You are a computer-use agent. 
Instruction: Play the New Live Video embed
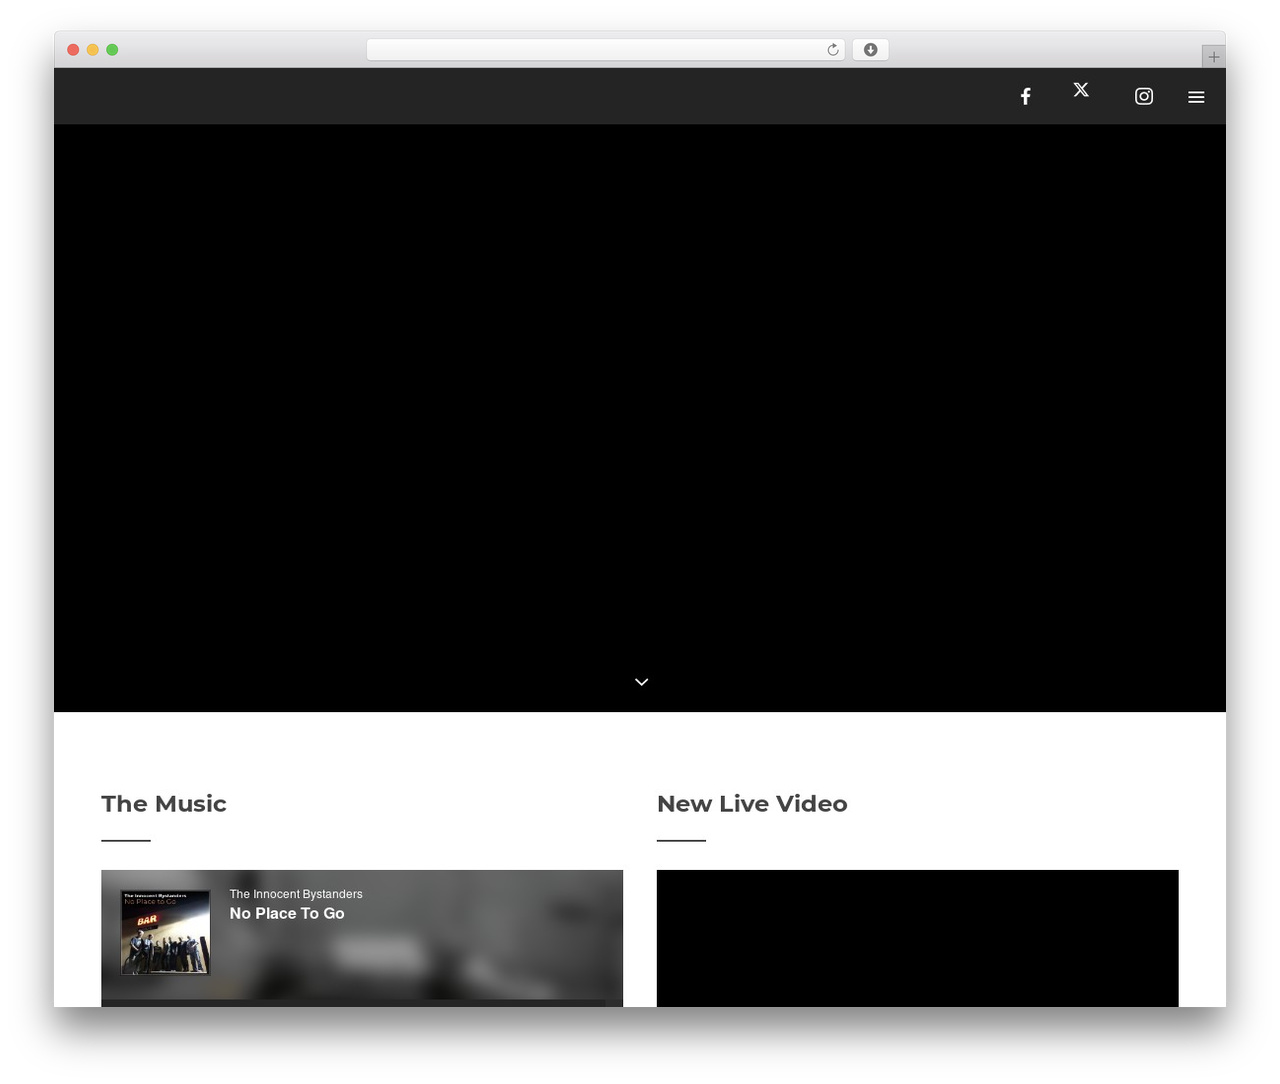pyautogui.click(x=917, y=938)
